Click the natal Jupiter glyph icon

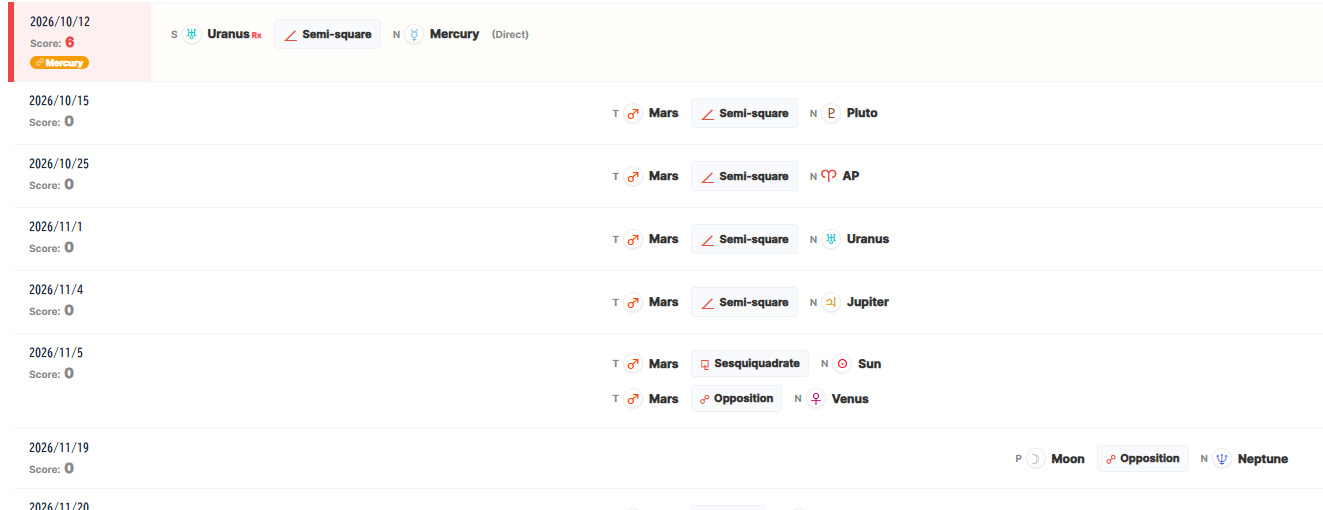click(x=831, y=302)
